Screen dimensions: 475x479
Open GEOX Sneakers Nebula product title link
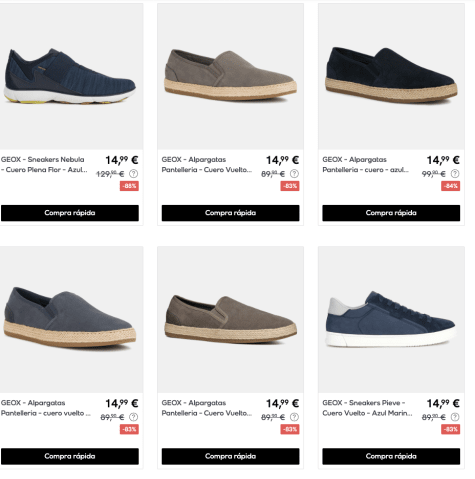coord(44,165)
